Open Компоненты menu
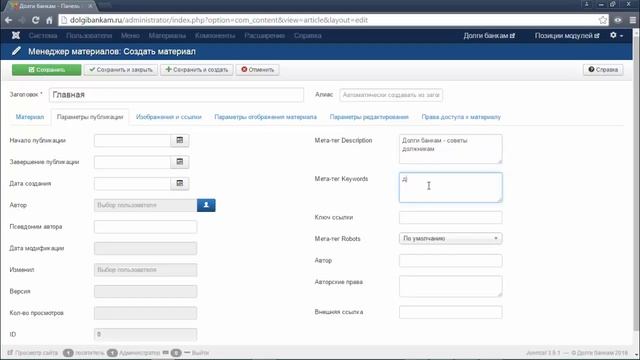Image resolution: width=640 pixels, height=360 pixels. (215, 36)
